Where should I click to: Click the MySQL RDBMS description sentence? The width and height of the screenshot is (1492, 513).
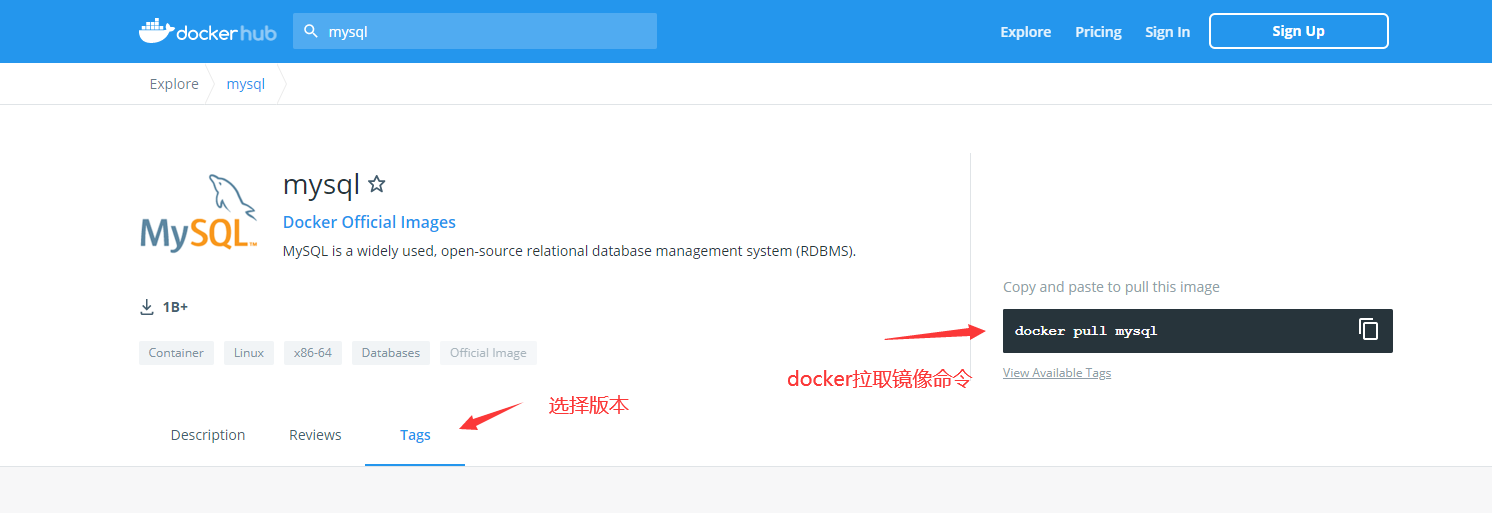click(569, 251)
